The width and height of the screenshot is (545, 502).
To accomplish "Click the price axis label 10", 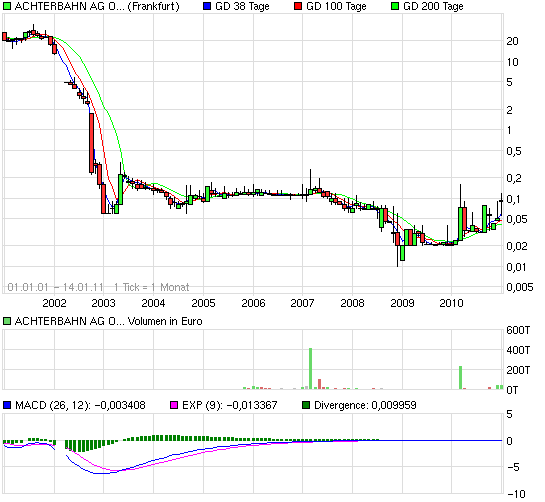I will (x=512, y=62).
